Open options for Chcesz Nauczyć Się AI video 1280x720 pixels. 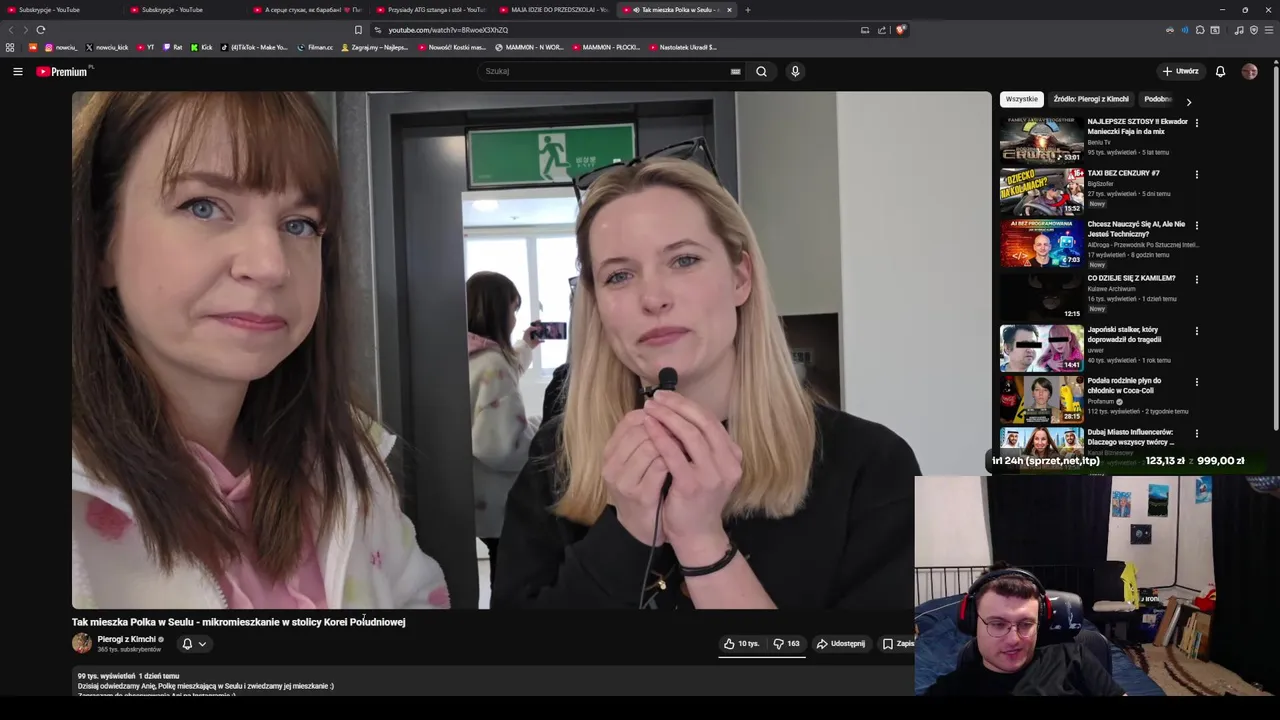click(1197, 226)
